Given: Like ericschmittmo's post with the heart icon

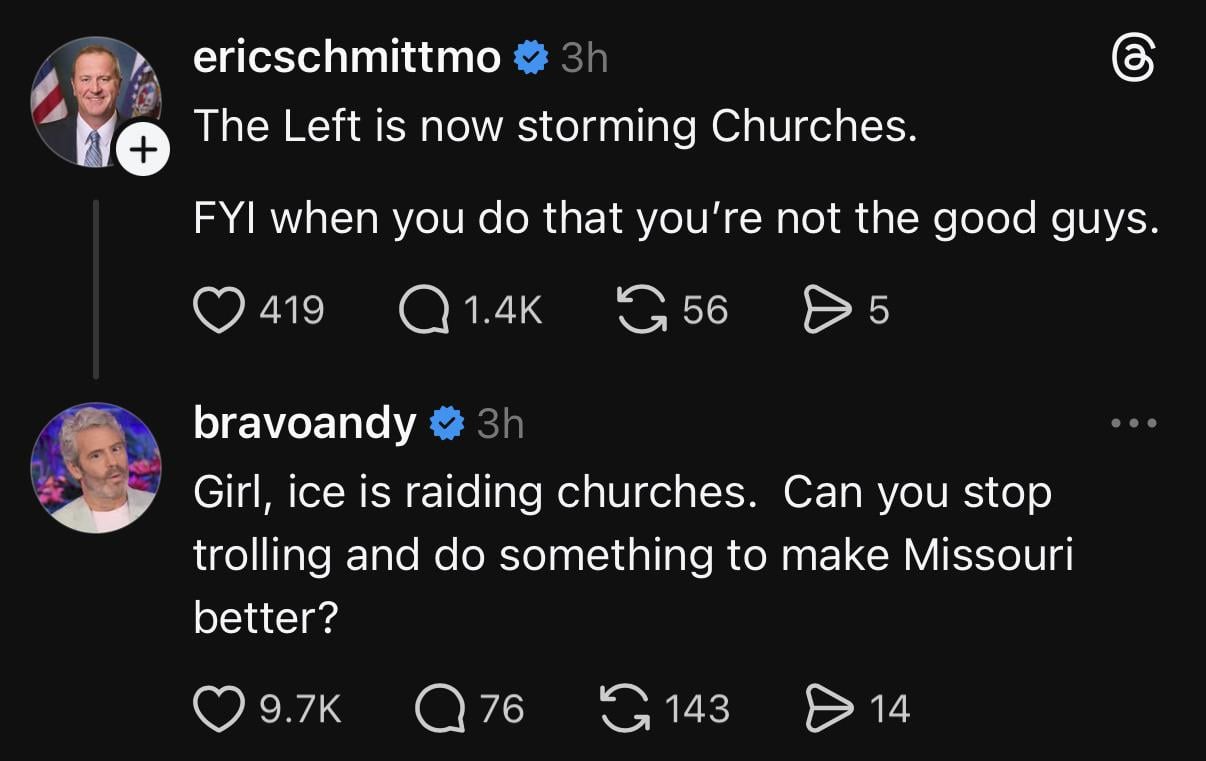Looking at the screenshot, I should 216,310.
